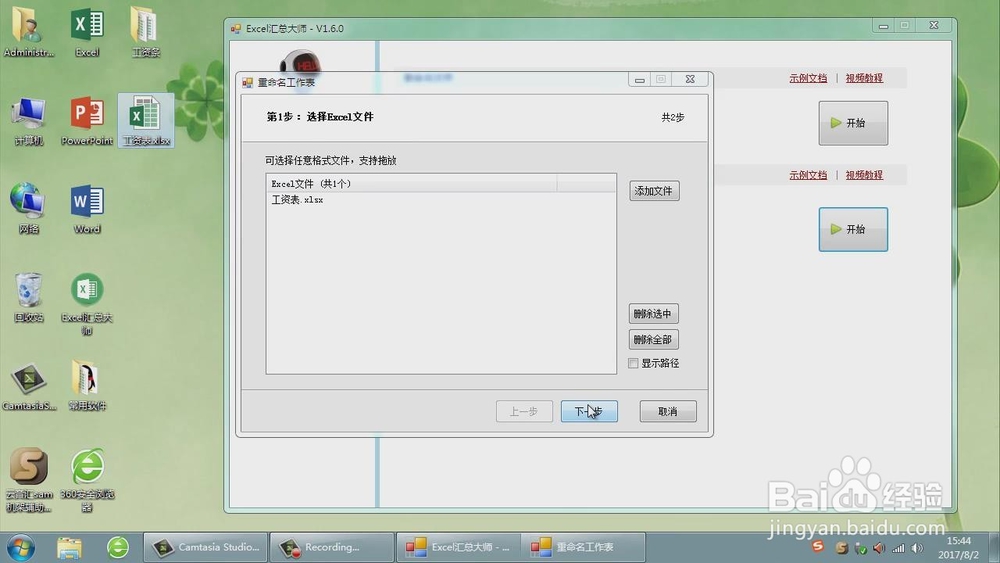Enable the 显示路径 checkbox

tap(633, 363)
